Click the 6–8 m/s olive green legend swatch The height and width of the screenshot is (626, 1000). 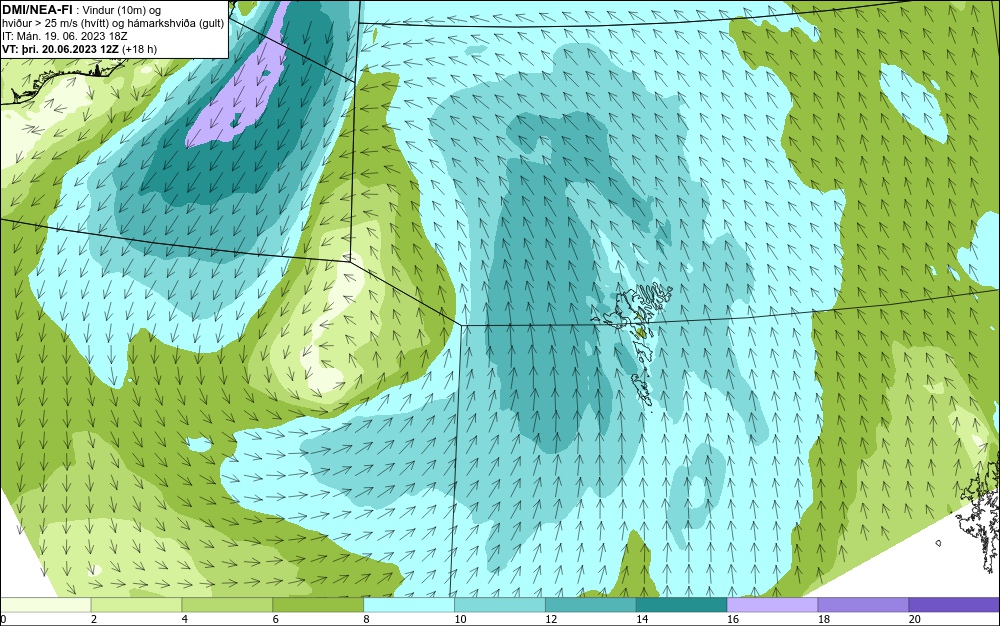[318, 604]
